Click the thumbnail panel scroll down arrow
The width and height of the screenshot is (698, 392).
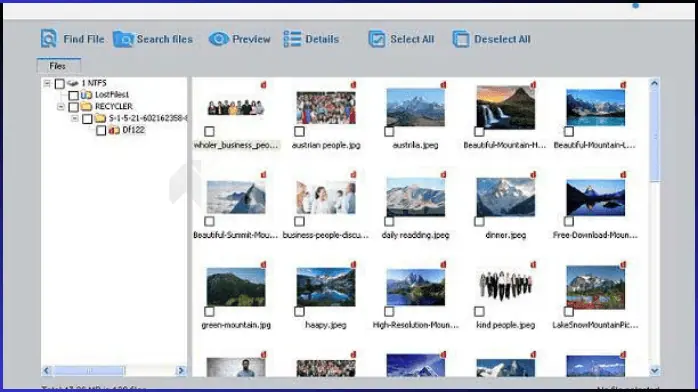[x=654, y=371]
